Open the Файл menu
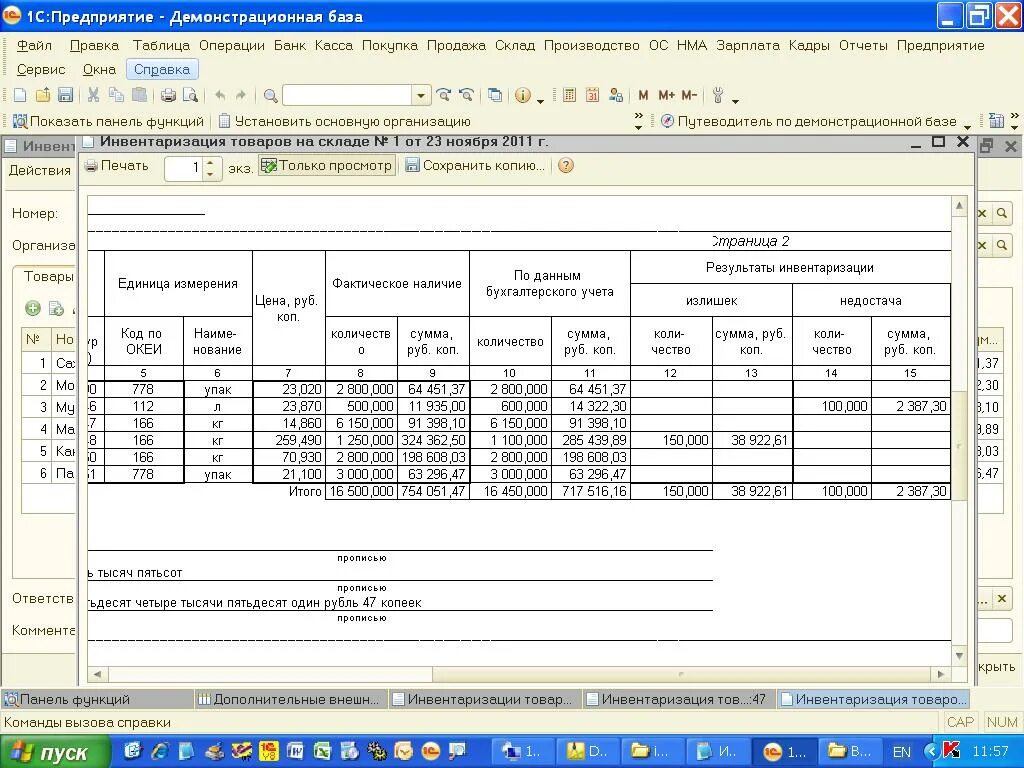 (34, 46)
